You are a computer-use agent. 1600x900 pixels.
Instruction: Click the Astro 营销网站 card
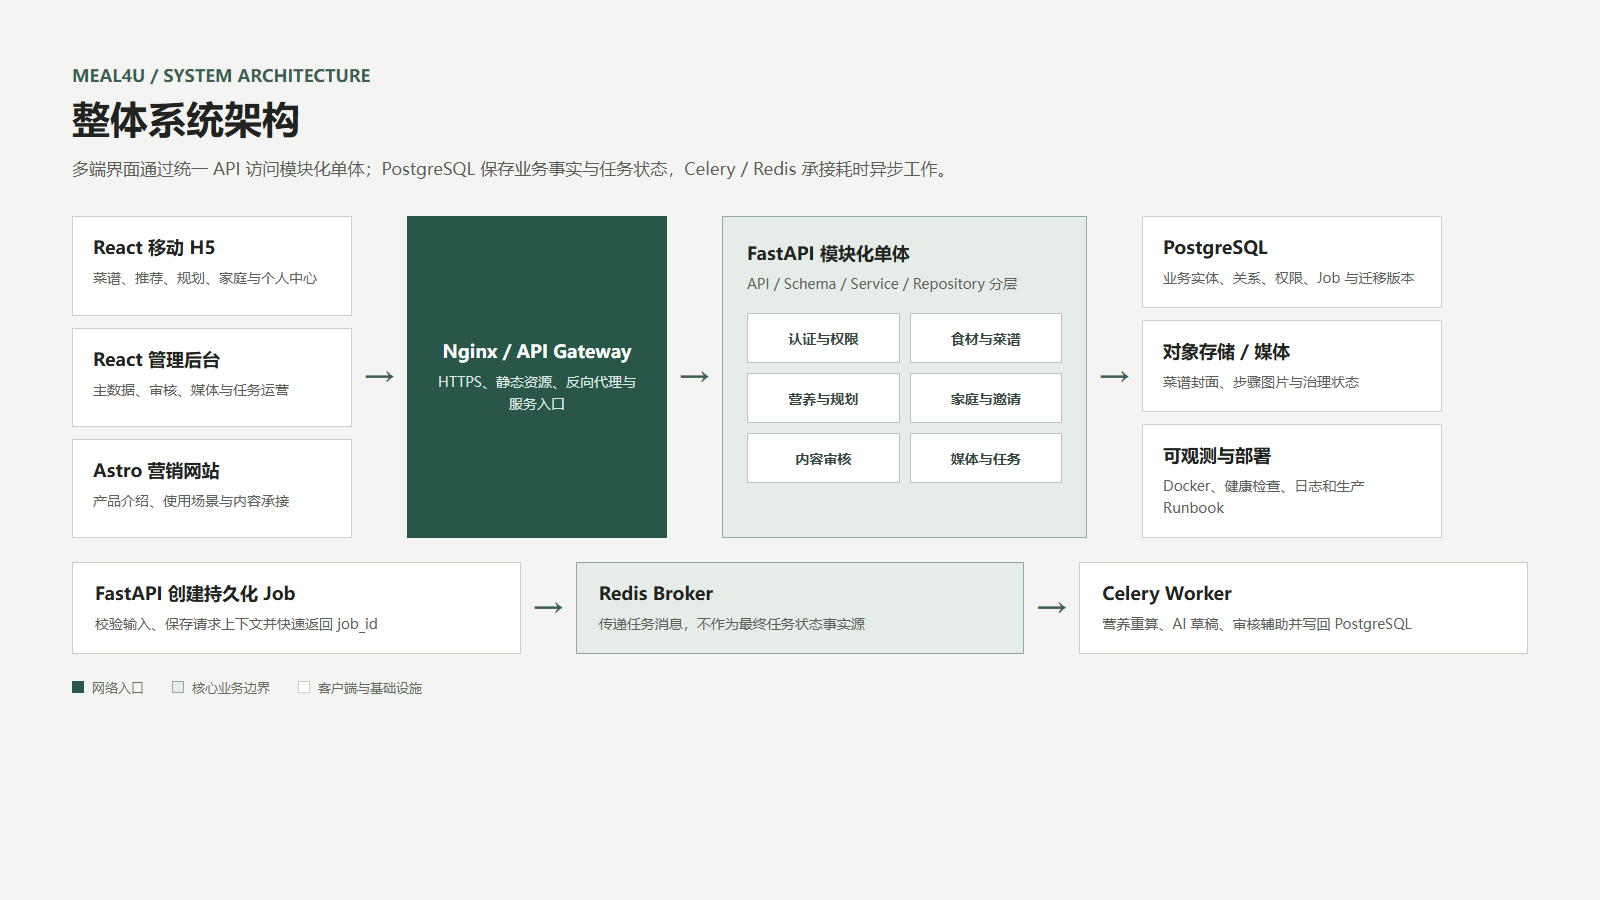click(212, 489)
